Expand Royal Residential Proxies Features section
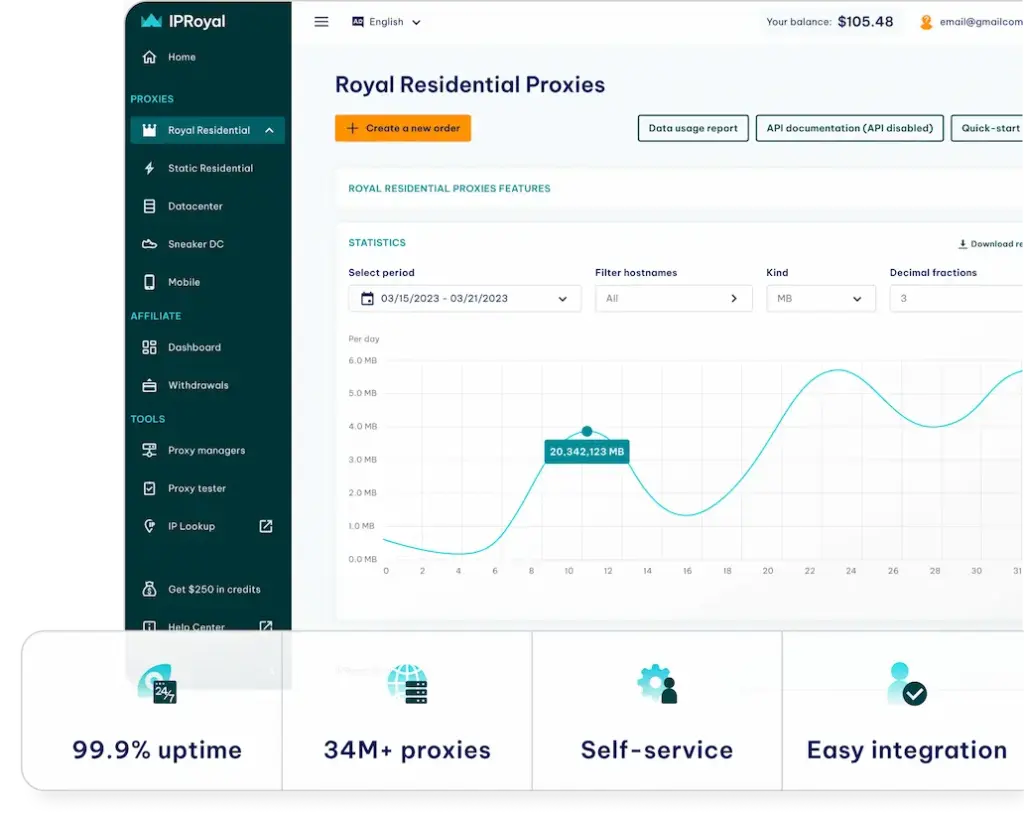This screenshot has height=815, width=1024. point(679,188)
